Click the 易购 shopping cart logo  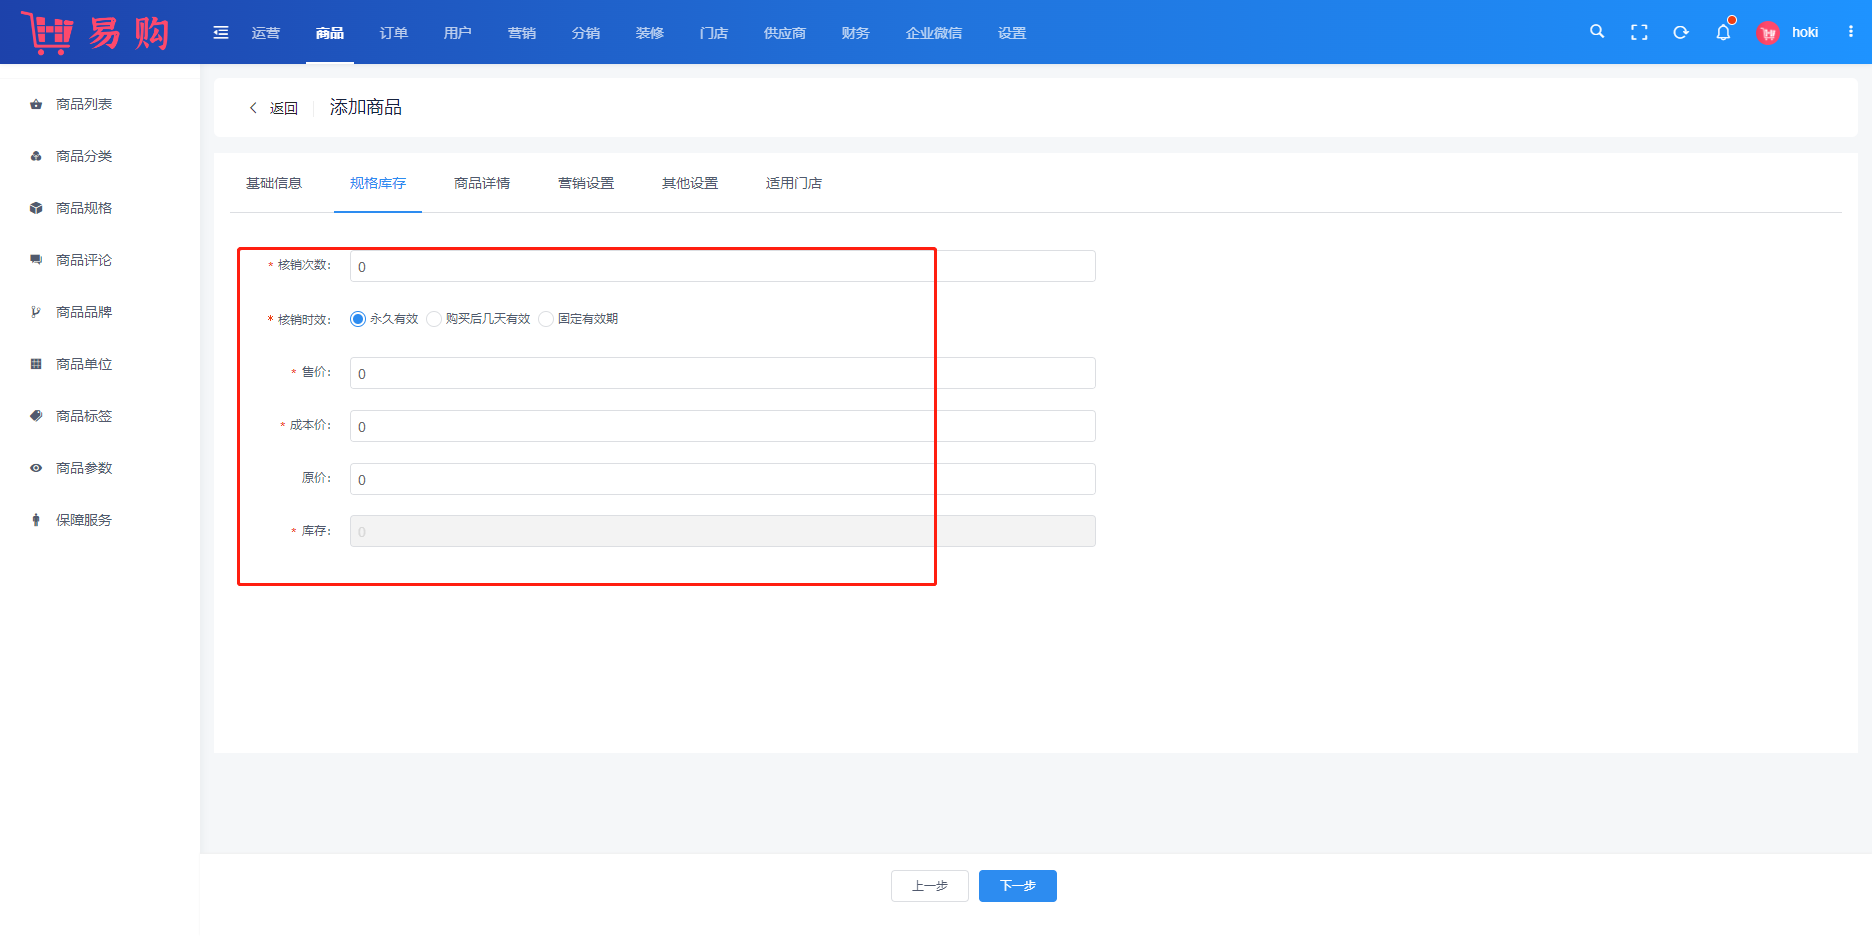point(96,32)
